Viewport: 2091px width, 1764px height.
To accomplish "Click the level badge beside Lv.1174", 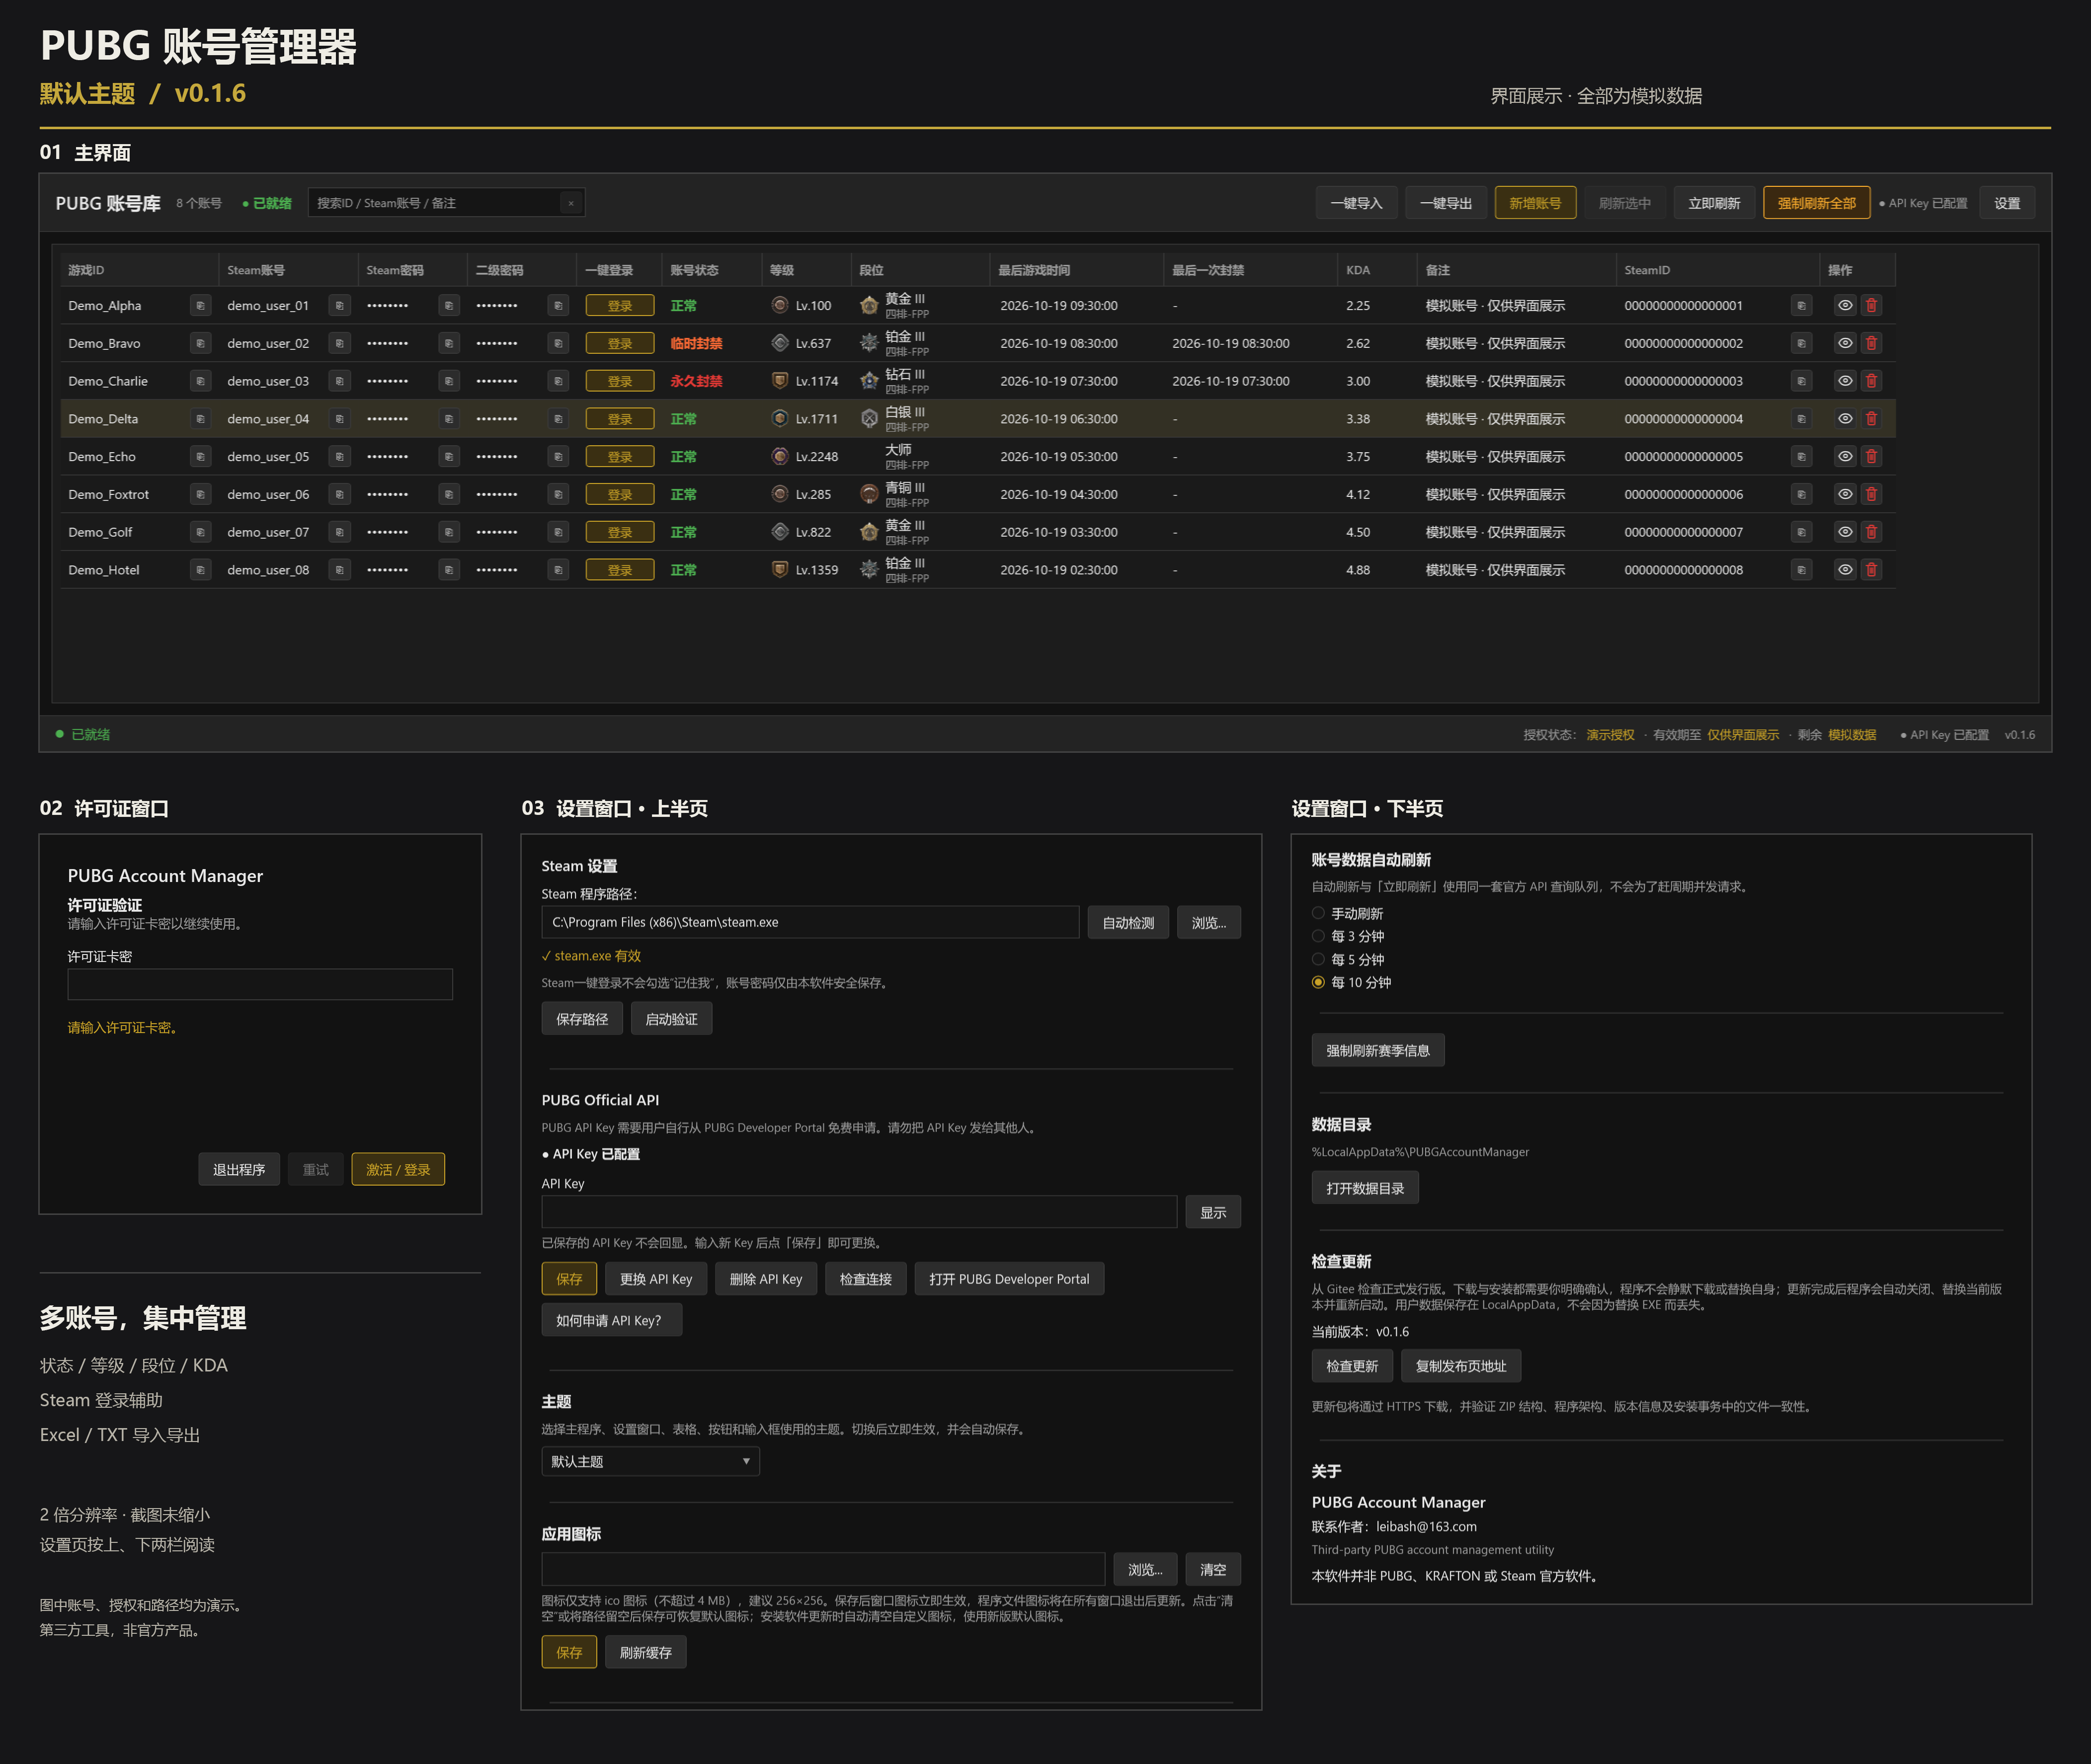I will [780, 381].
